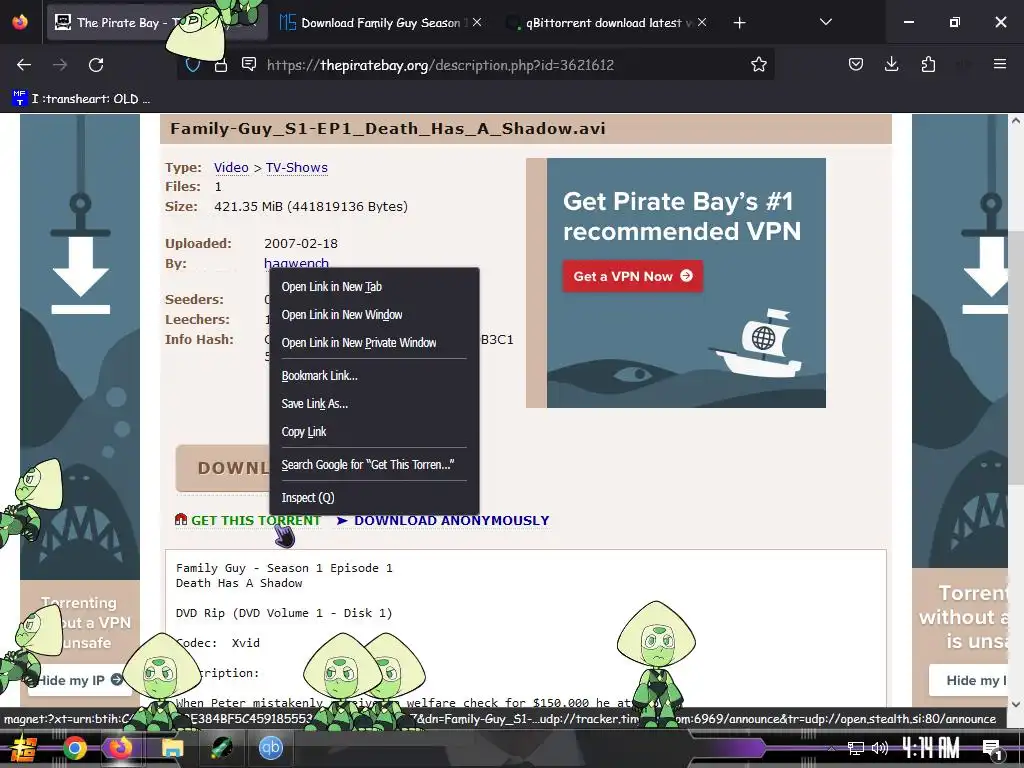The width and height of the screenshot is (1024, 768).
Task: Open the Pocket save icon
Action: 856,64
